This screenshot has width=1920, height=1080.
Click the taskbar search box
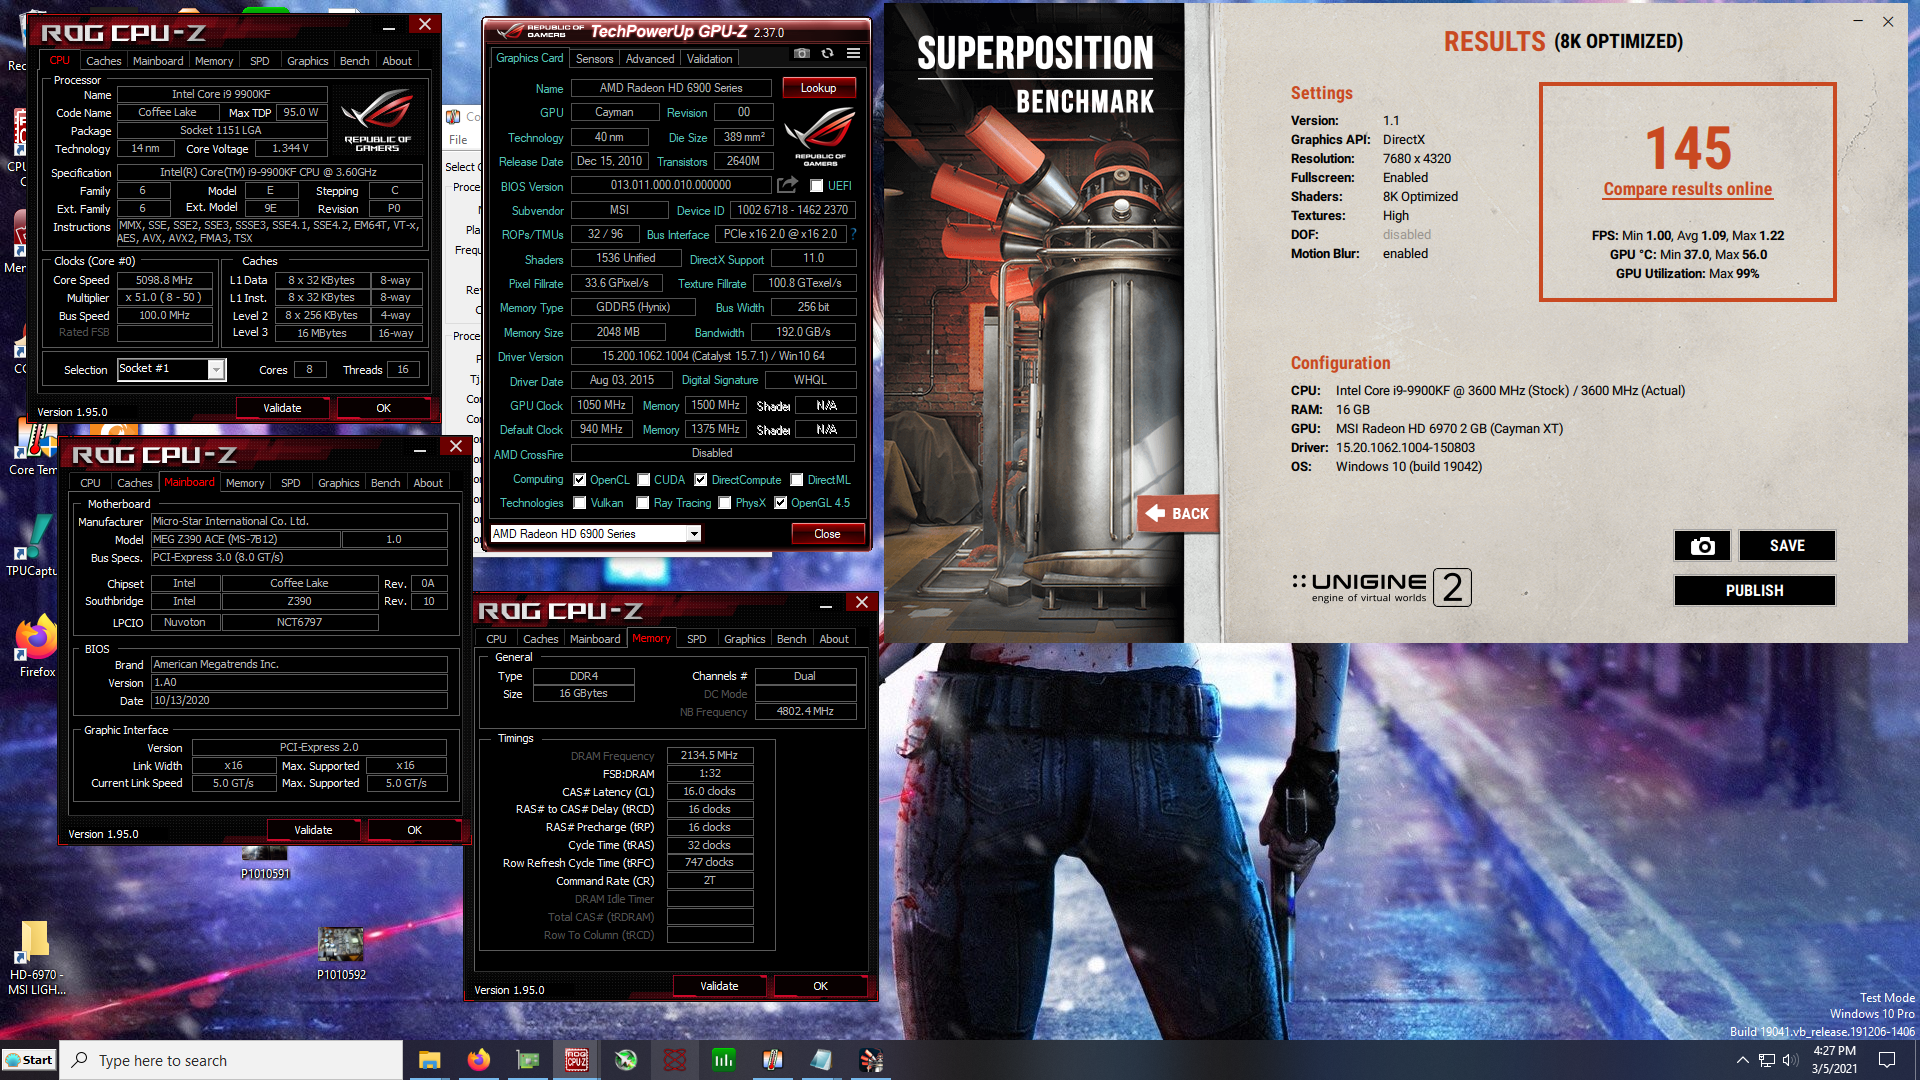(x=231, y=1060)
